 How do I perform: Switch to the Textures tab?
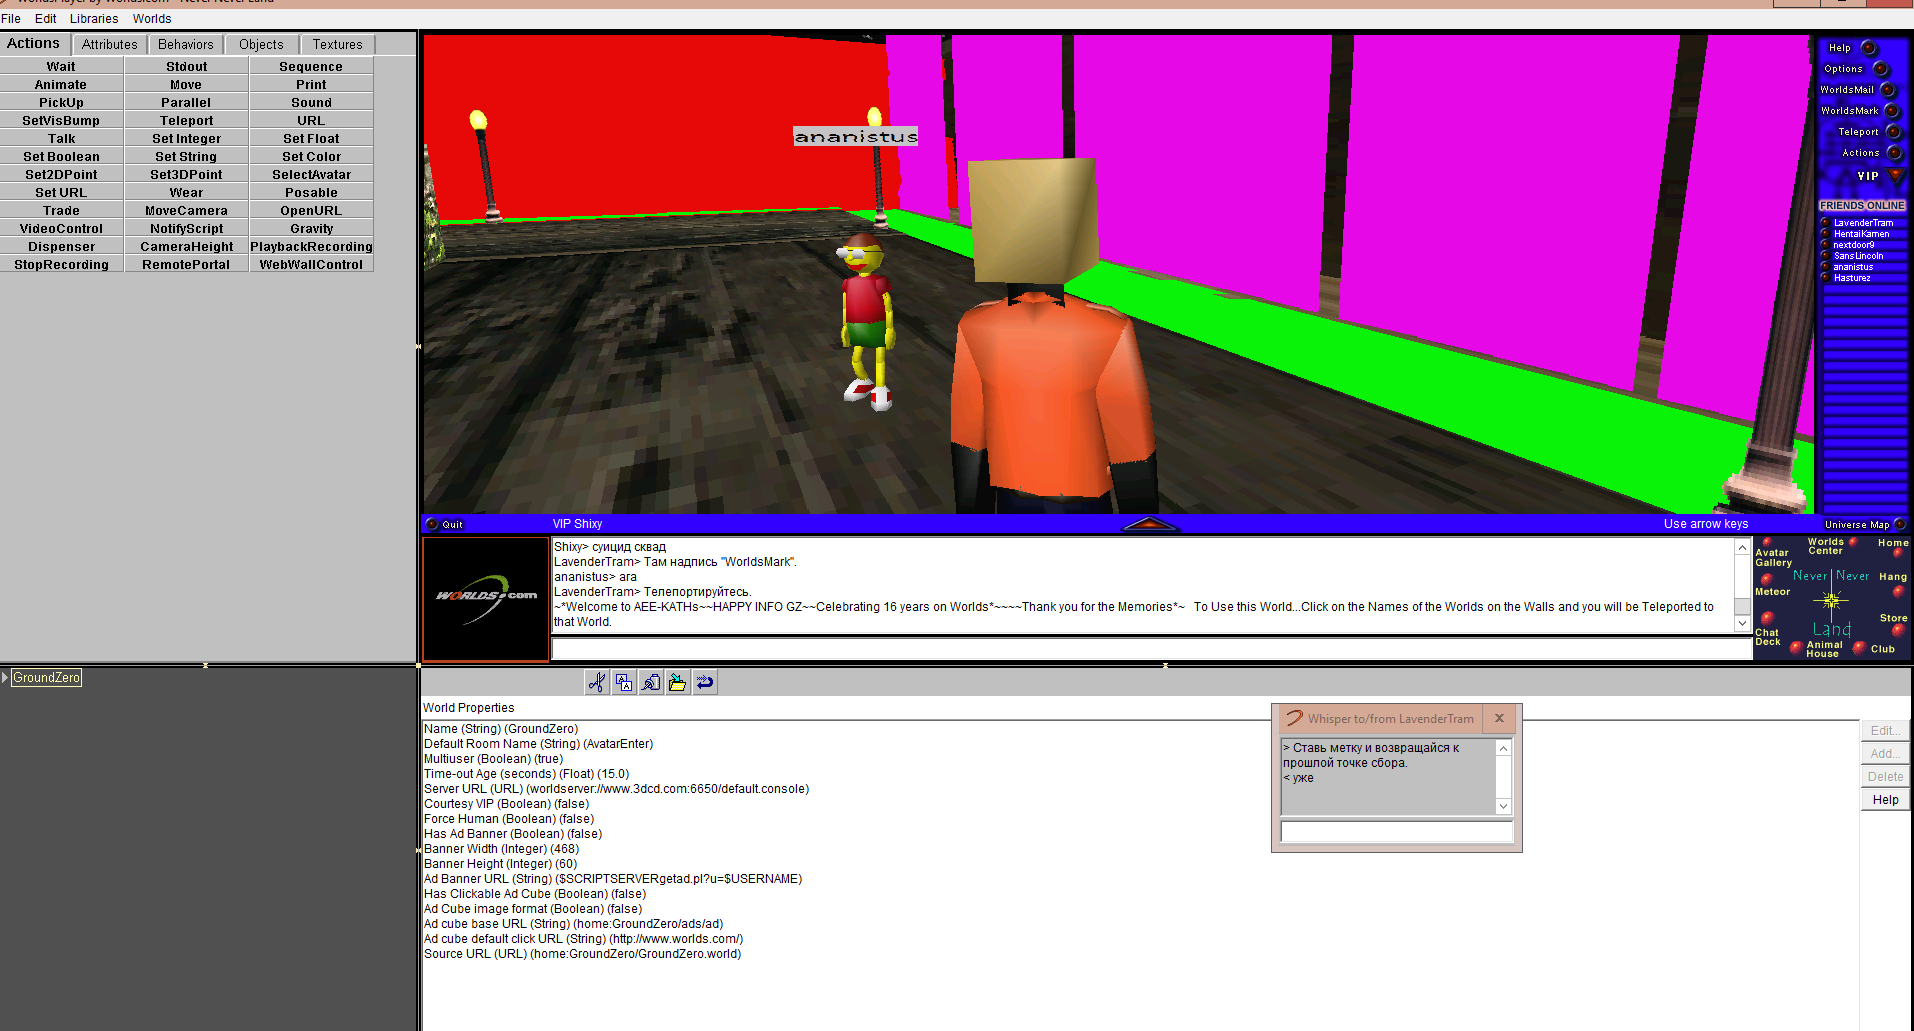click(337, 44)
